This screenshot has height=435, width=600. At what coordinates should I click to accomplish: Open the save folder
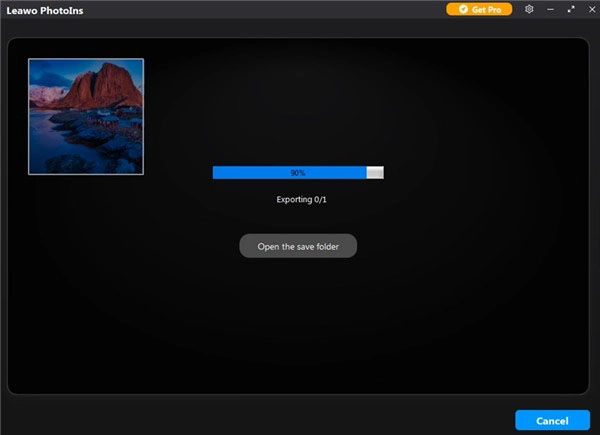point(298,247)
